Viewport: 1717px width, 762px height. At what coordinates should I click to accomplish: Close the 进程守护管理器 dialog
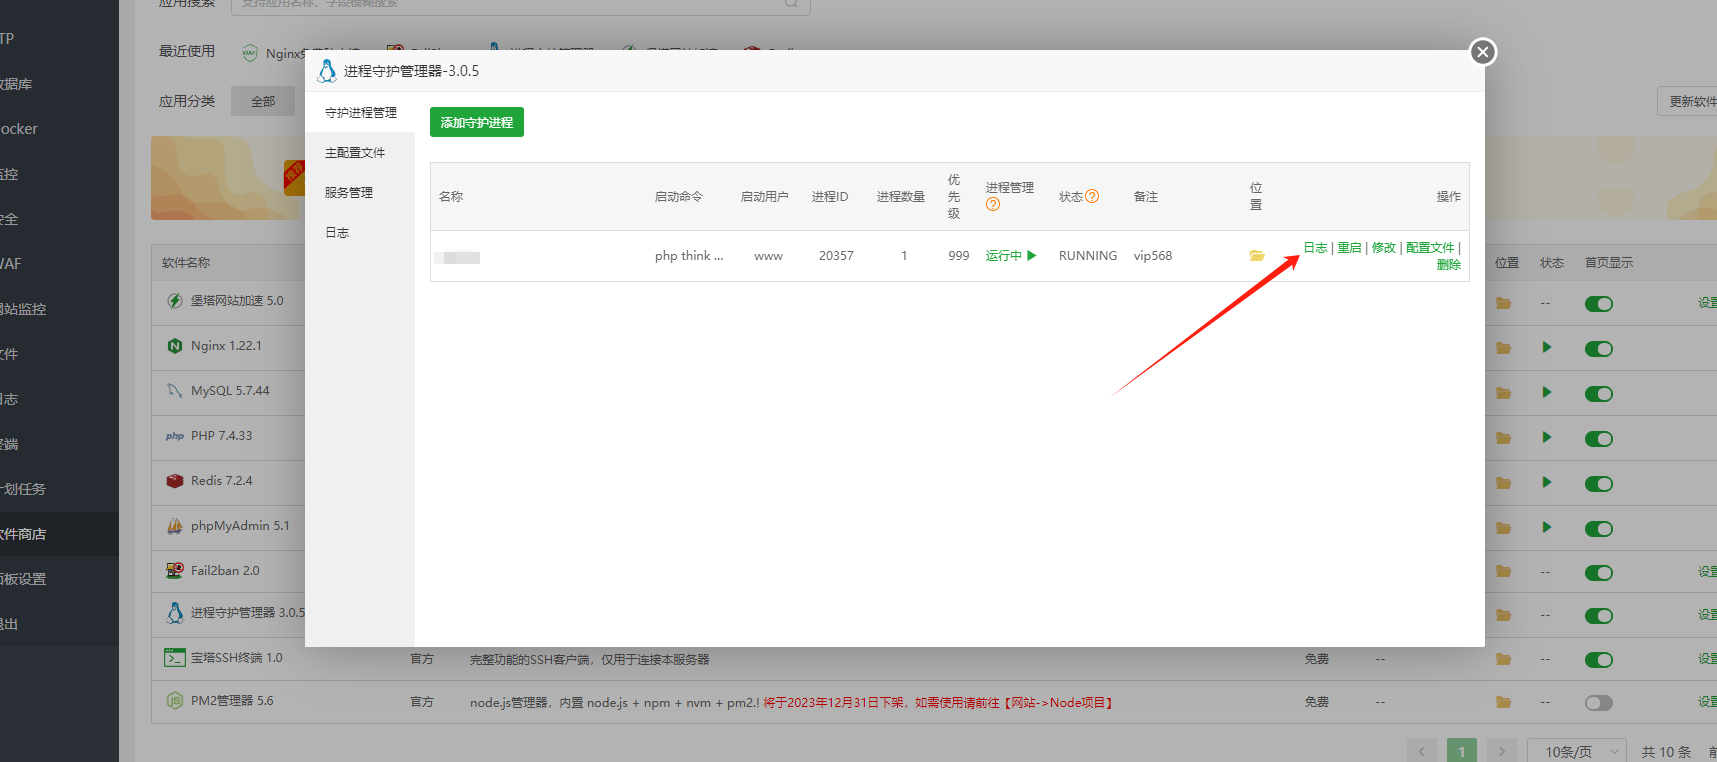[x=1482, y=52]
